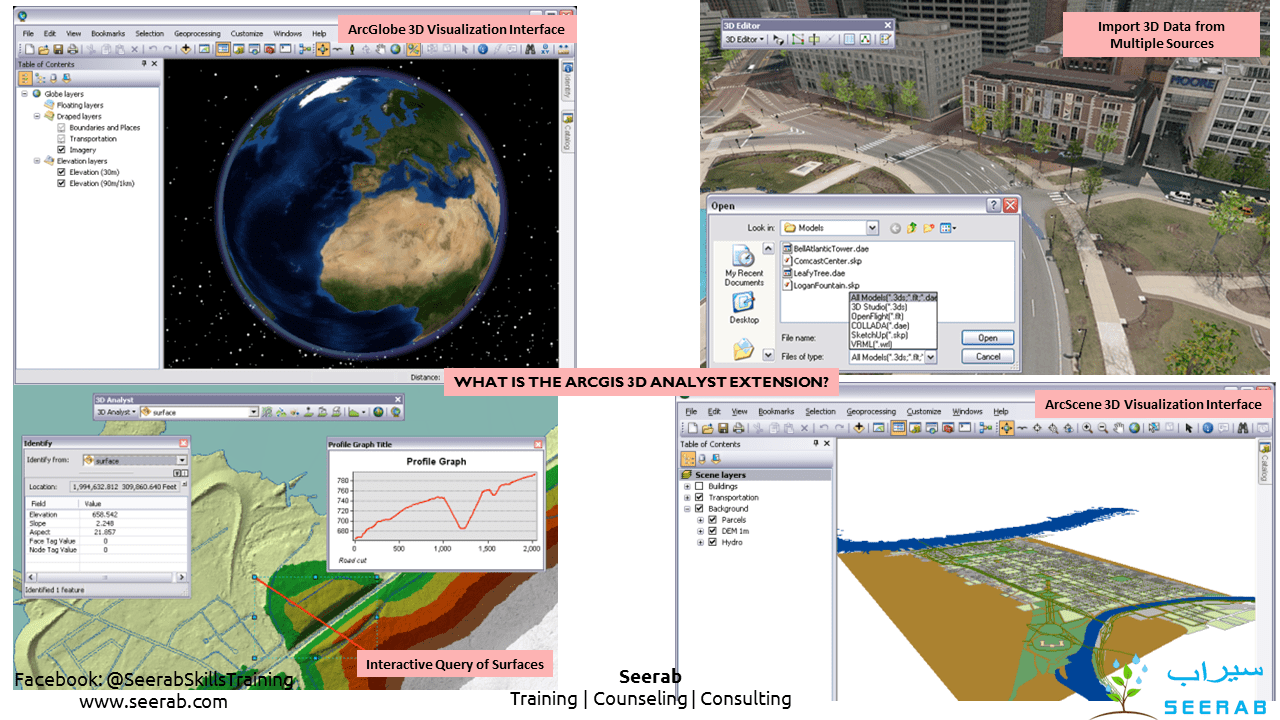
Task: Click the Save icon in ArcScene toolbar
Action: [723, 428]
